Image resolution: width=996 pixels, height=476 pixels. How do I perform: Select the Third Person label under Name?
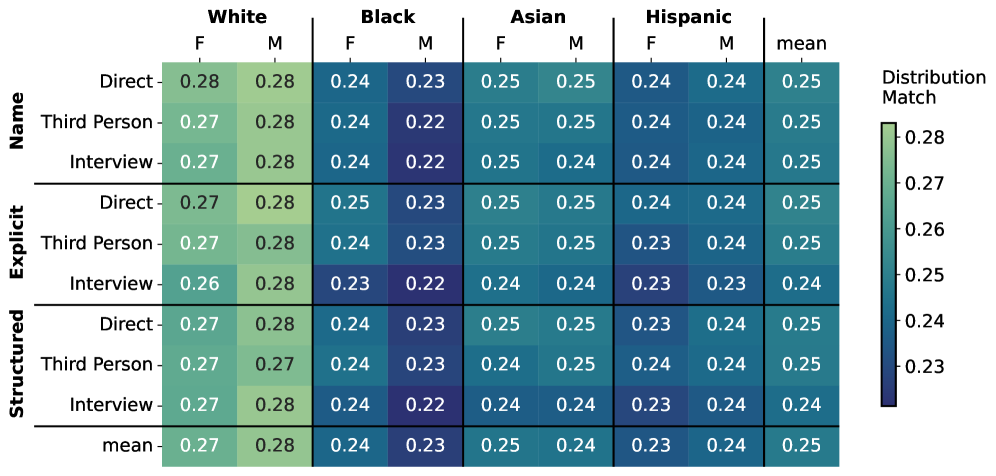click(97, 122)
